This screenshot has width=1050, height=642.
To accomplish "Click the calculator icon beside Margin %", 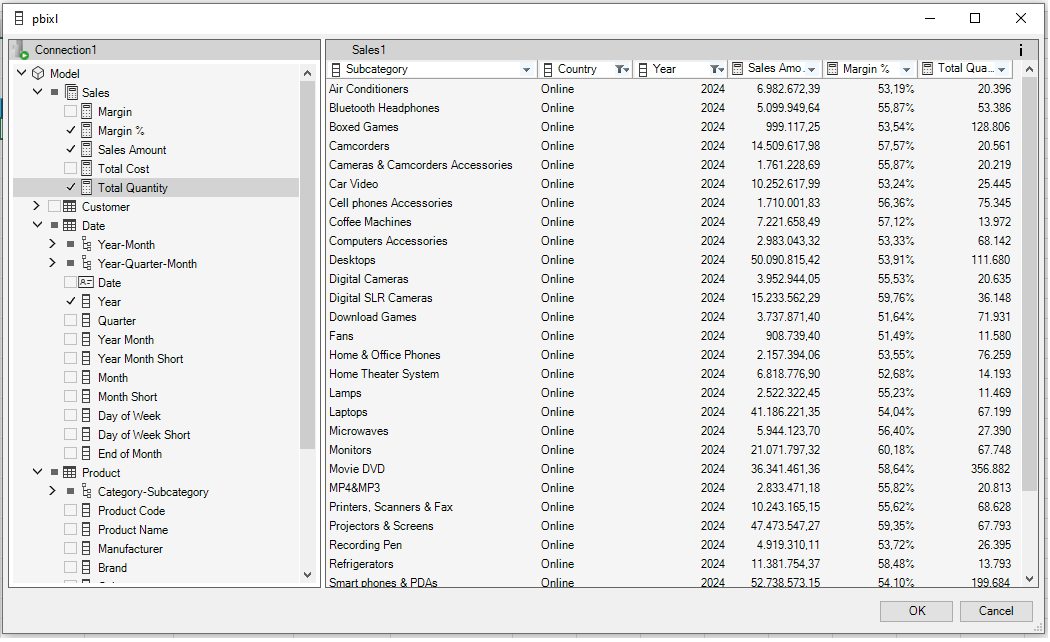I will pos(87,130).
